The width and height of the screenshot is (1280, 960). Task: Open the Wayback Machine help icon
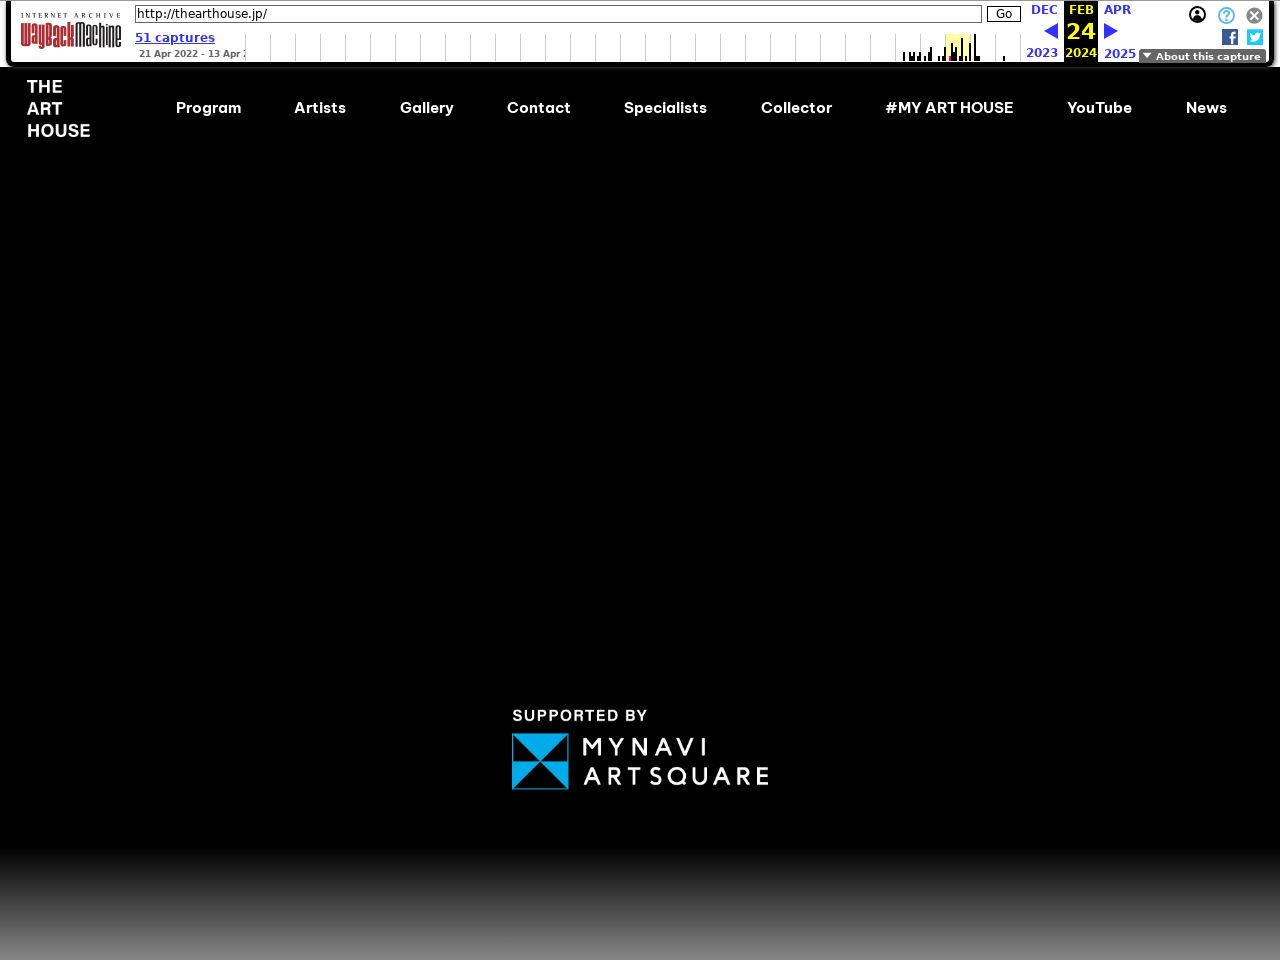[1226, 15]
